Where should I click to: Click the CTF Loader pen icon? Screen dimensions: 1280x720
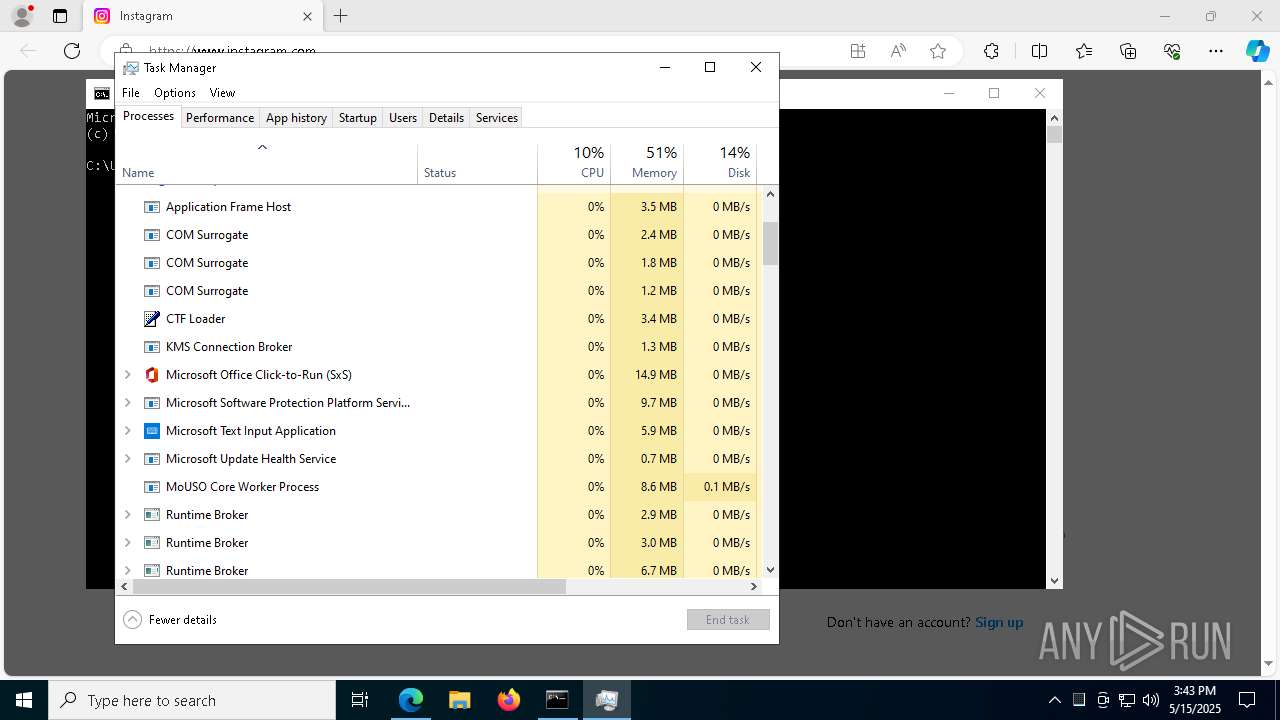pyautogui.click(x=152, y=319)
